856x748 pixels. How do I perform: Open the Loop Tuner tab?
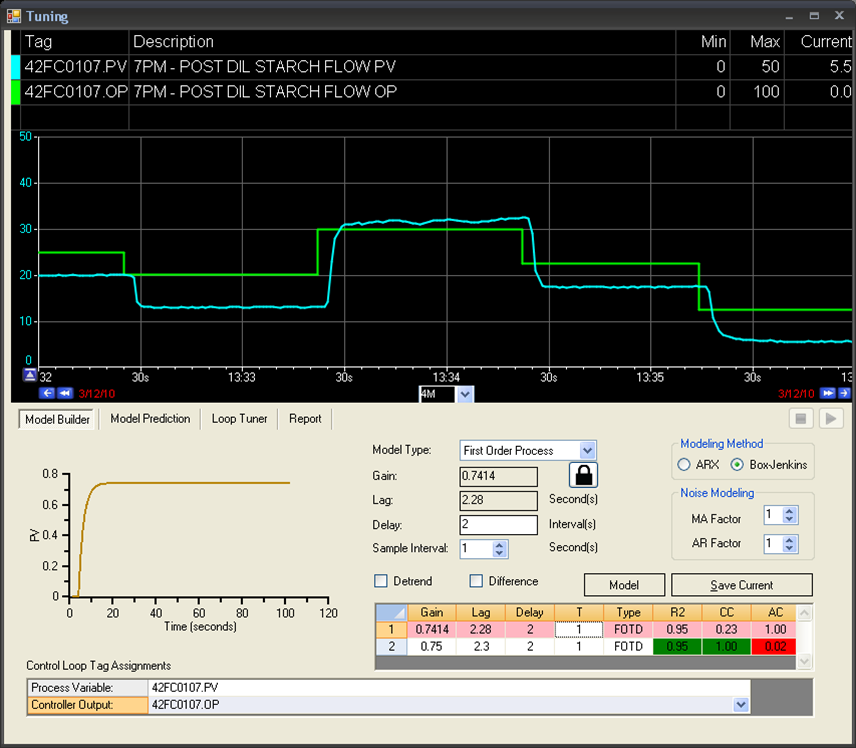point(239,419)
